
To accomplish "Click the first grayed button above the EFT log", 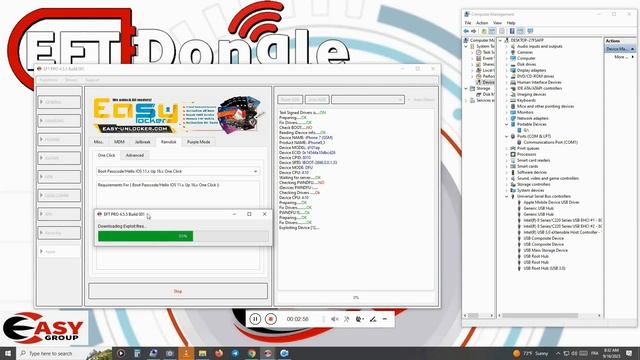I will tap(290, 100).
